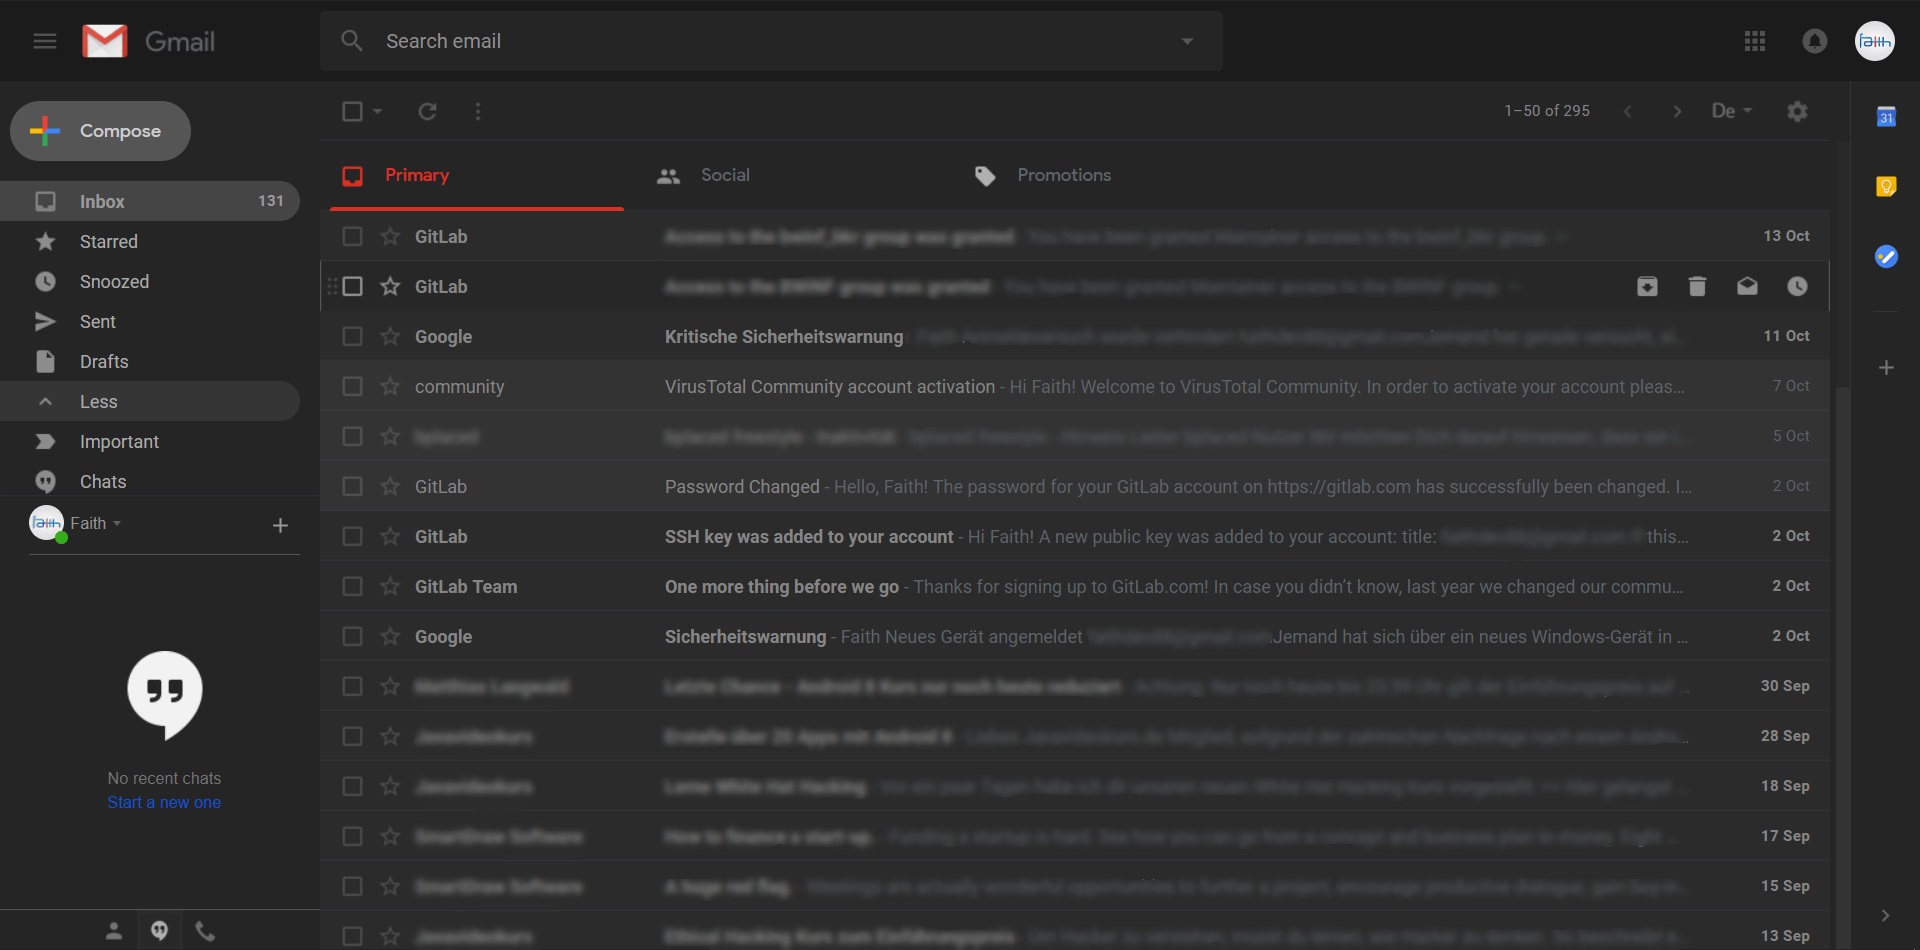The height and width of the screenshot is (950, 1920).
Task: Open the Important label
Action: pos(150,441)
